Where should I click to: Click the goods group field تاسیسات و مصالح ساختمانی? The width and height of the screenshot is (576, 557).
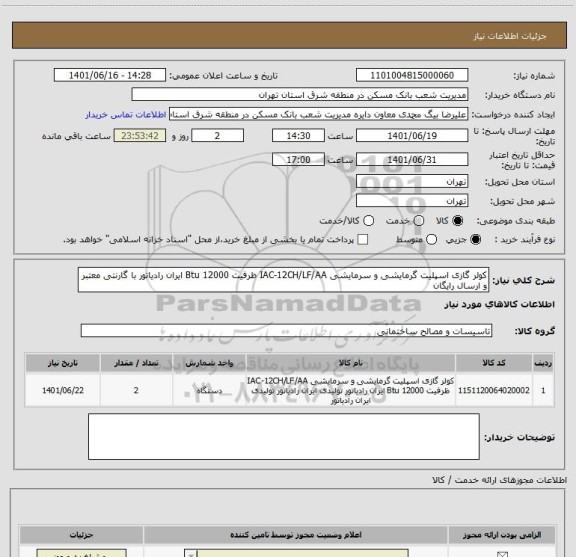click(286, 331)
